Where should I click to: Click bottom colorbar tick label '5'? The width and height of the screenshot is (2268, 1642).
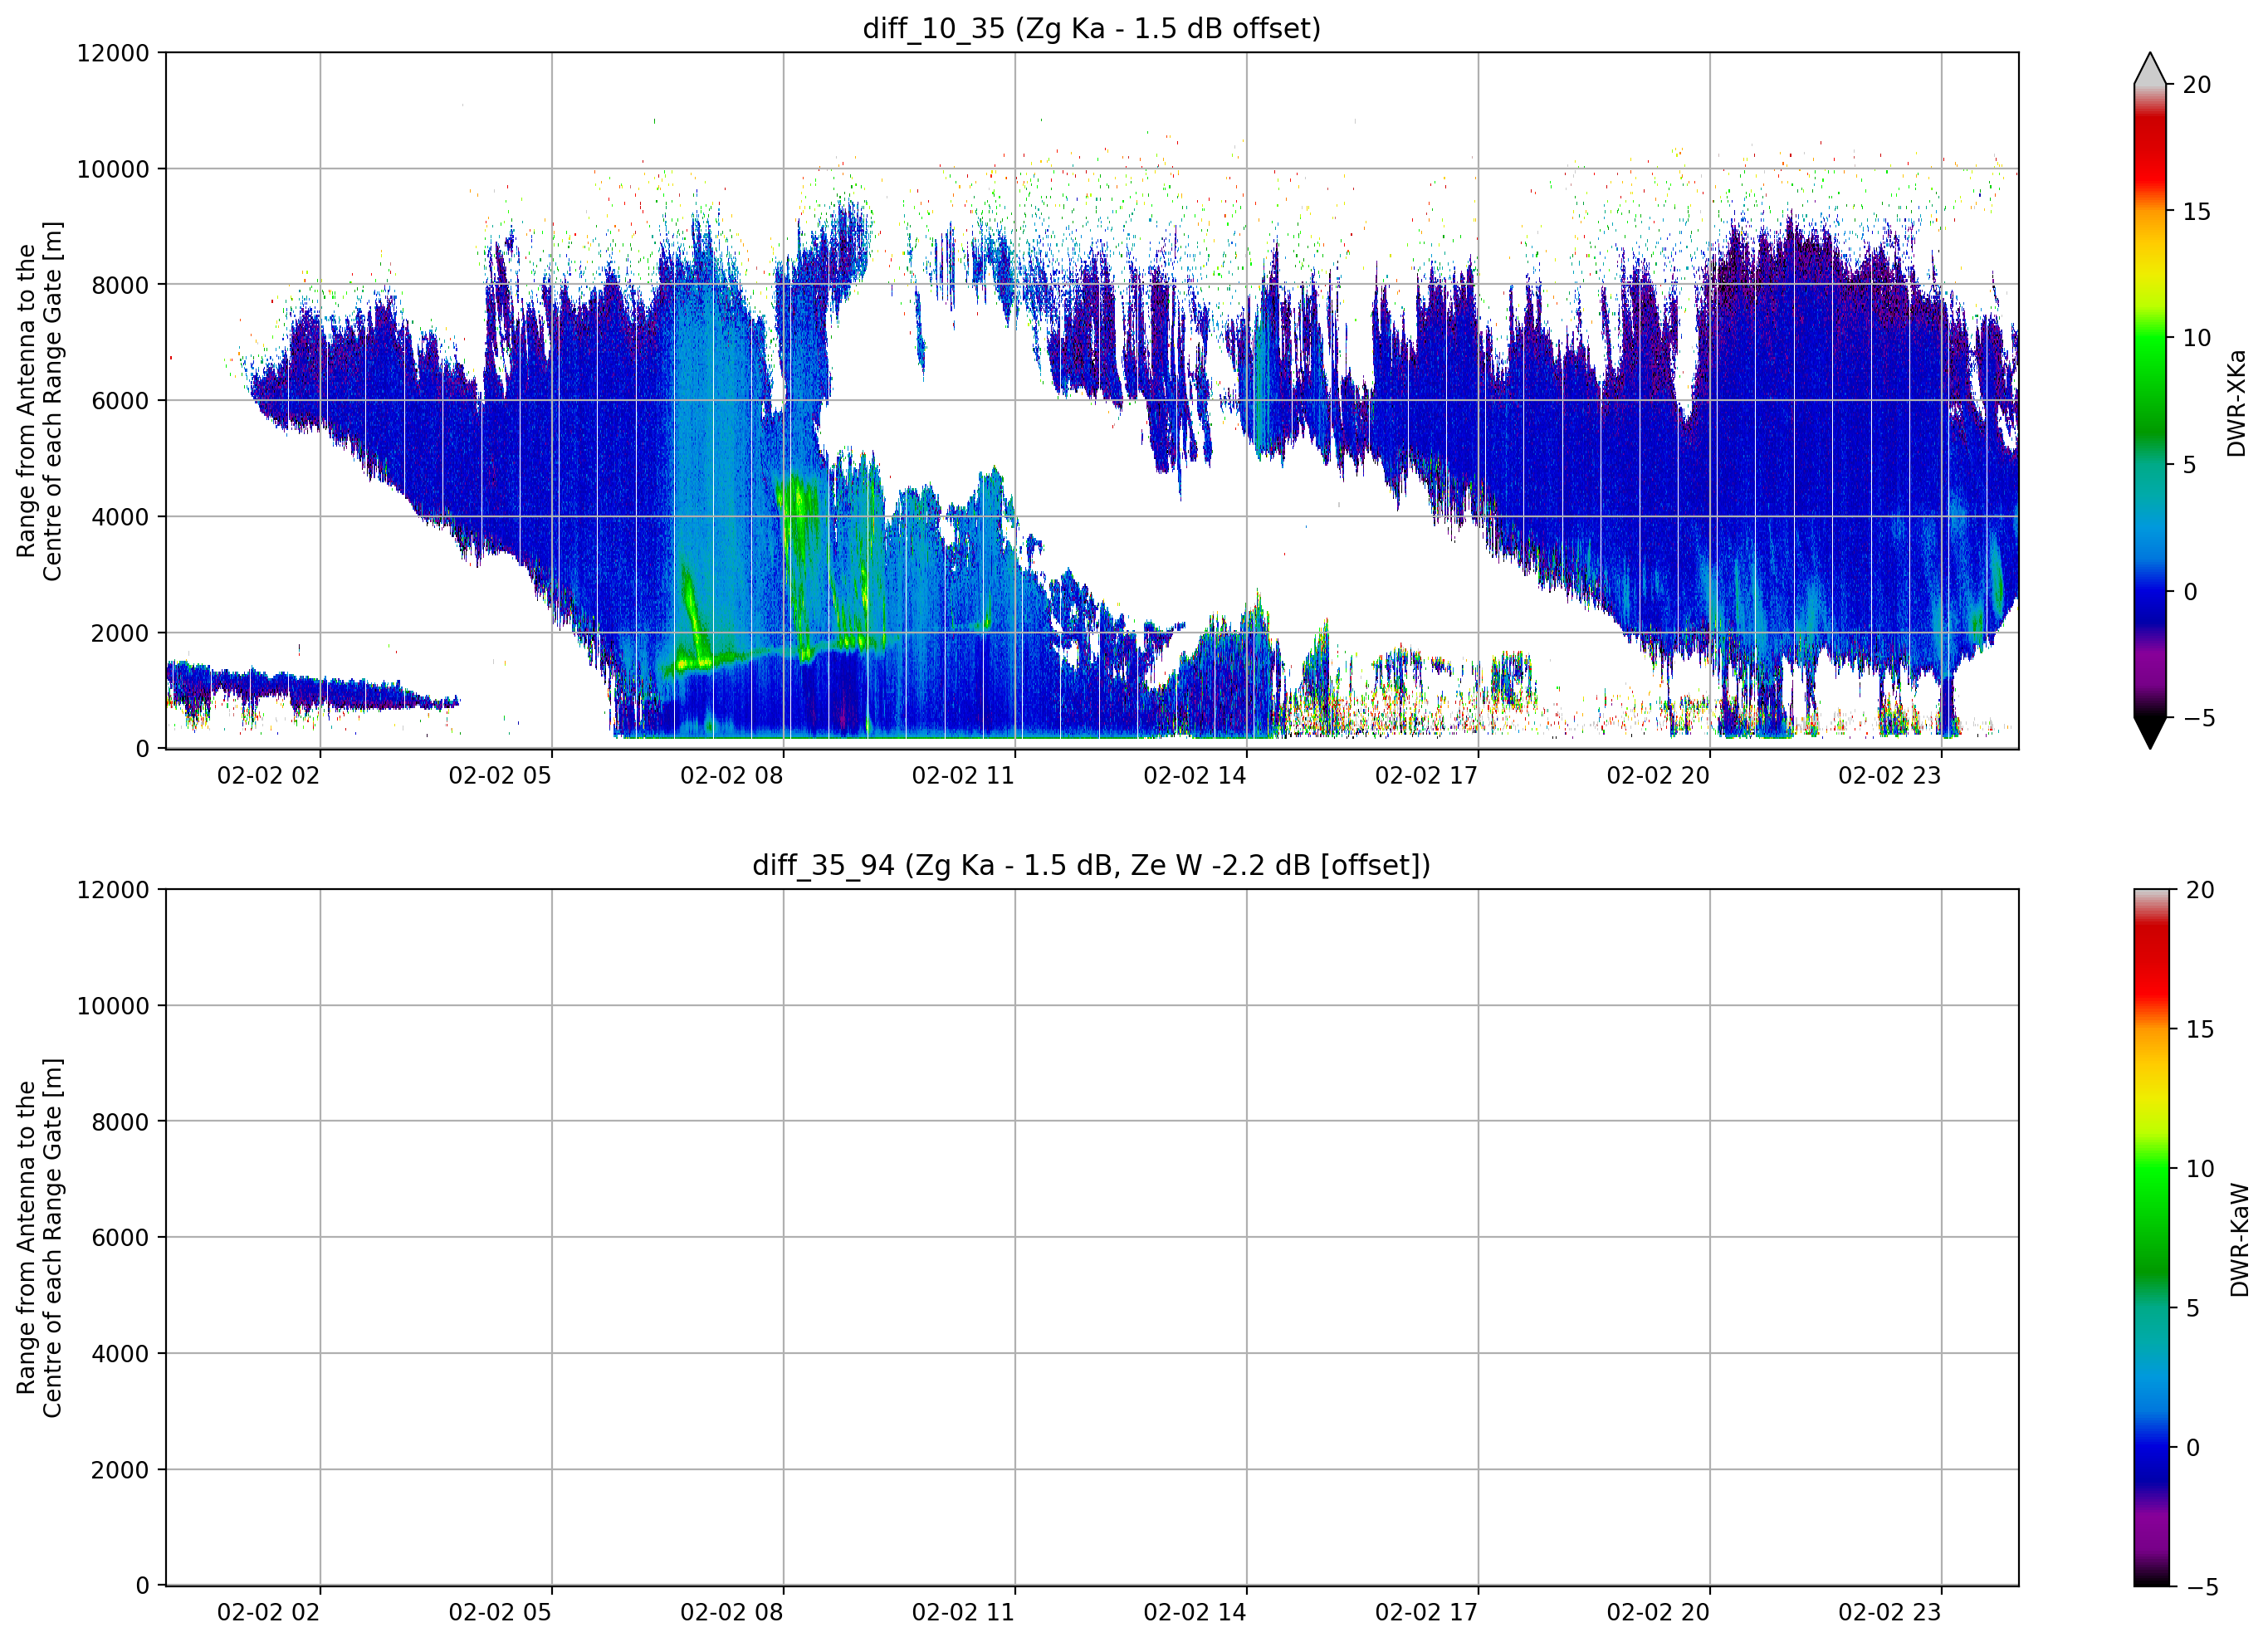click(x=2193, y=1308)
